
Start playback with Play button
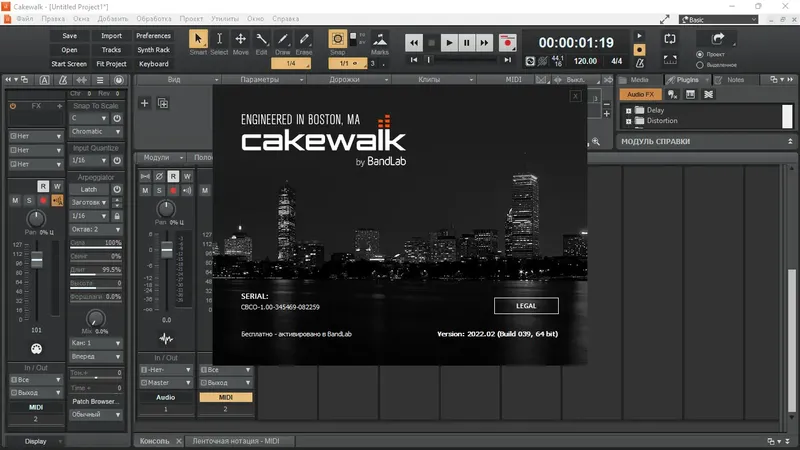coord(449,43)
